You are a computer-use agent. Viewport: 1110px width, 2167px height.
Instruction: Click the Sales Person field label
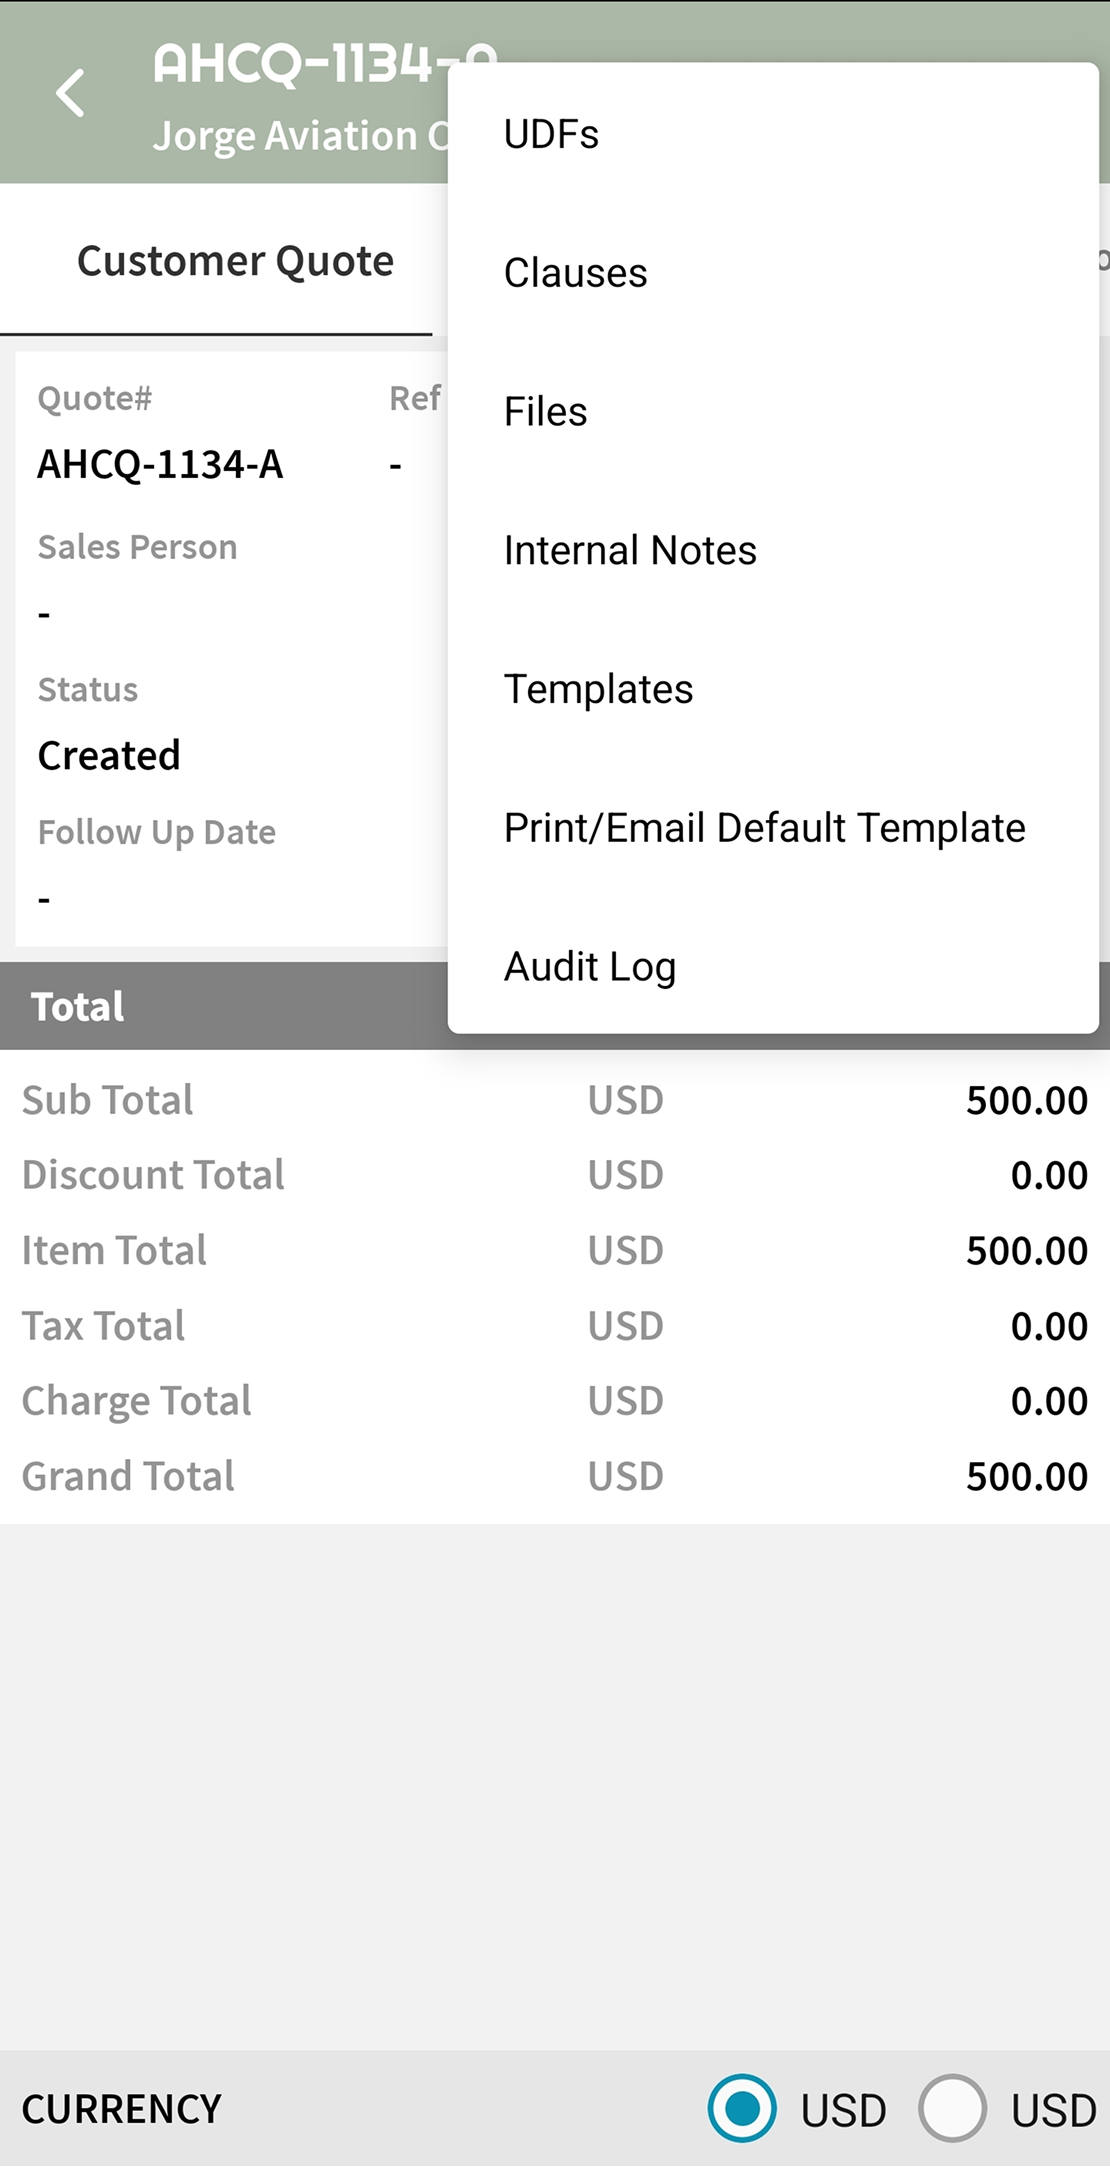(x=137, y=548)
